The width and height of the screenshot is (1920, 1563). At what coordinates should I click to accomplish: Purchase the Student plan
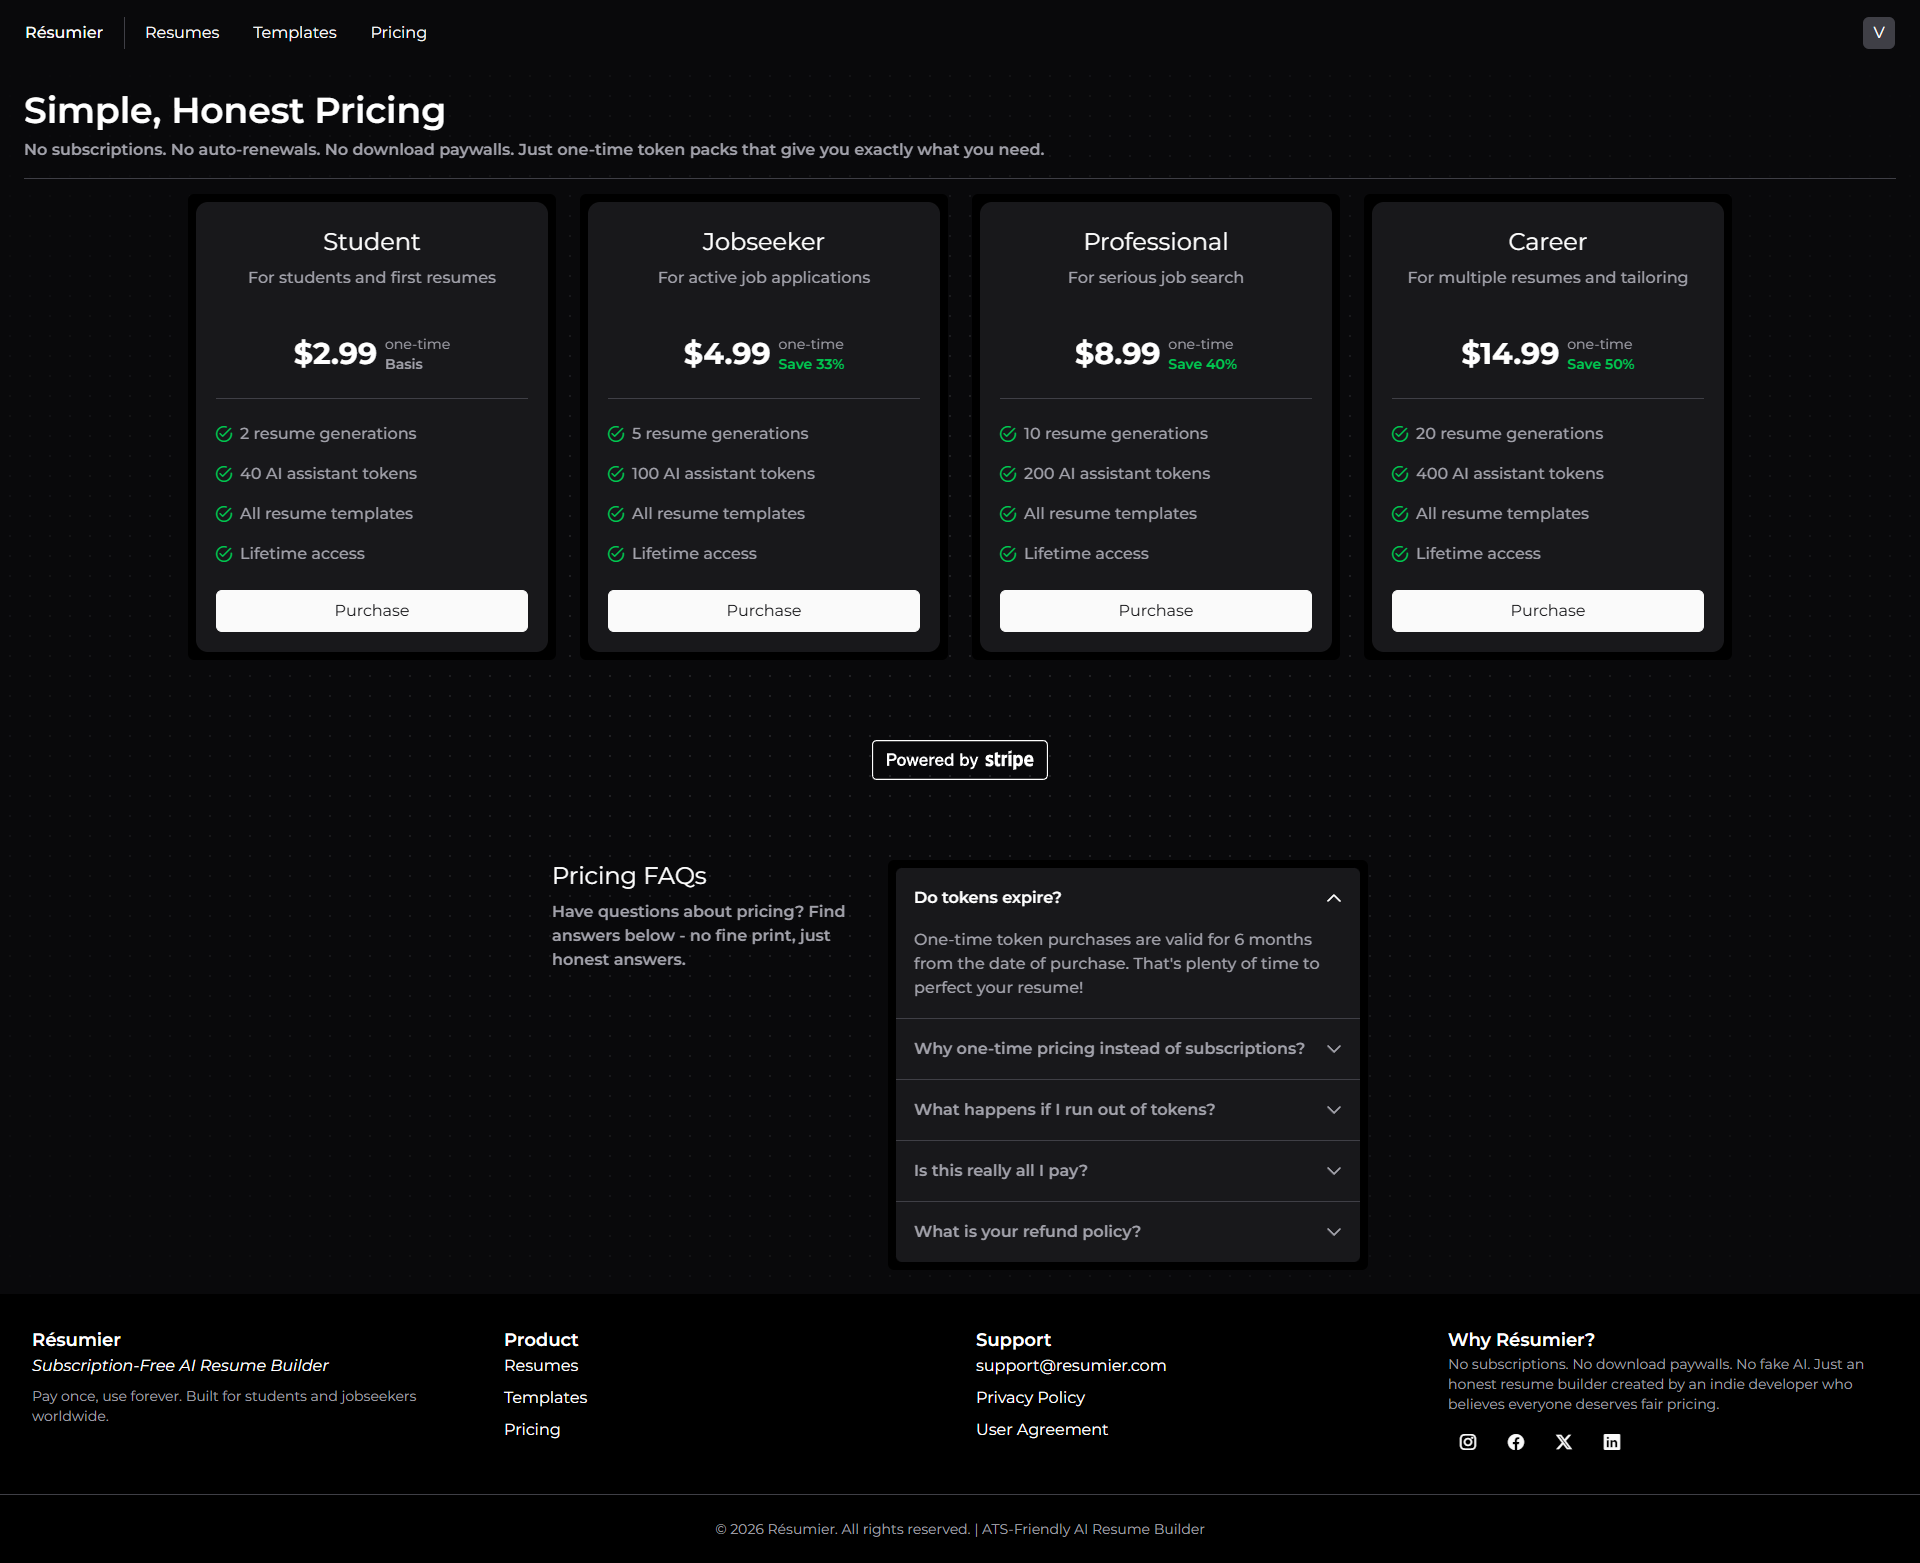click(371, 610)
